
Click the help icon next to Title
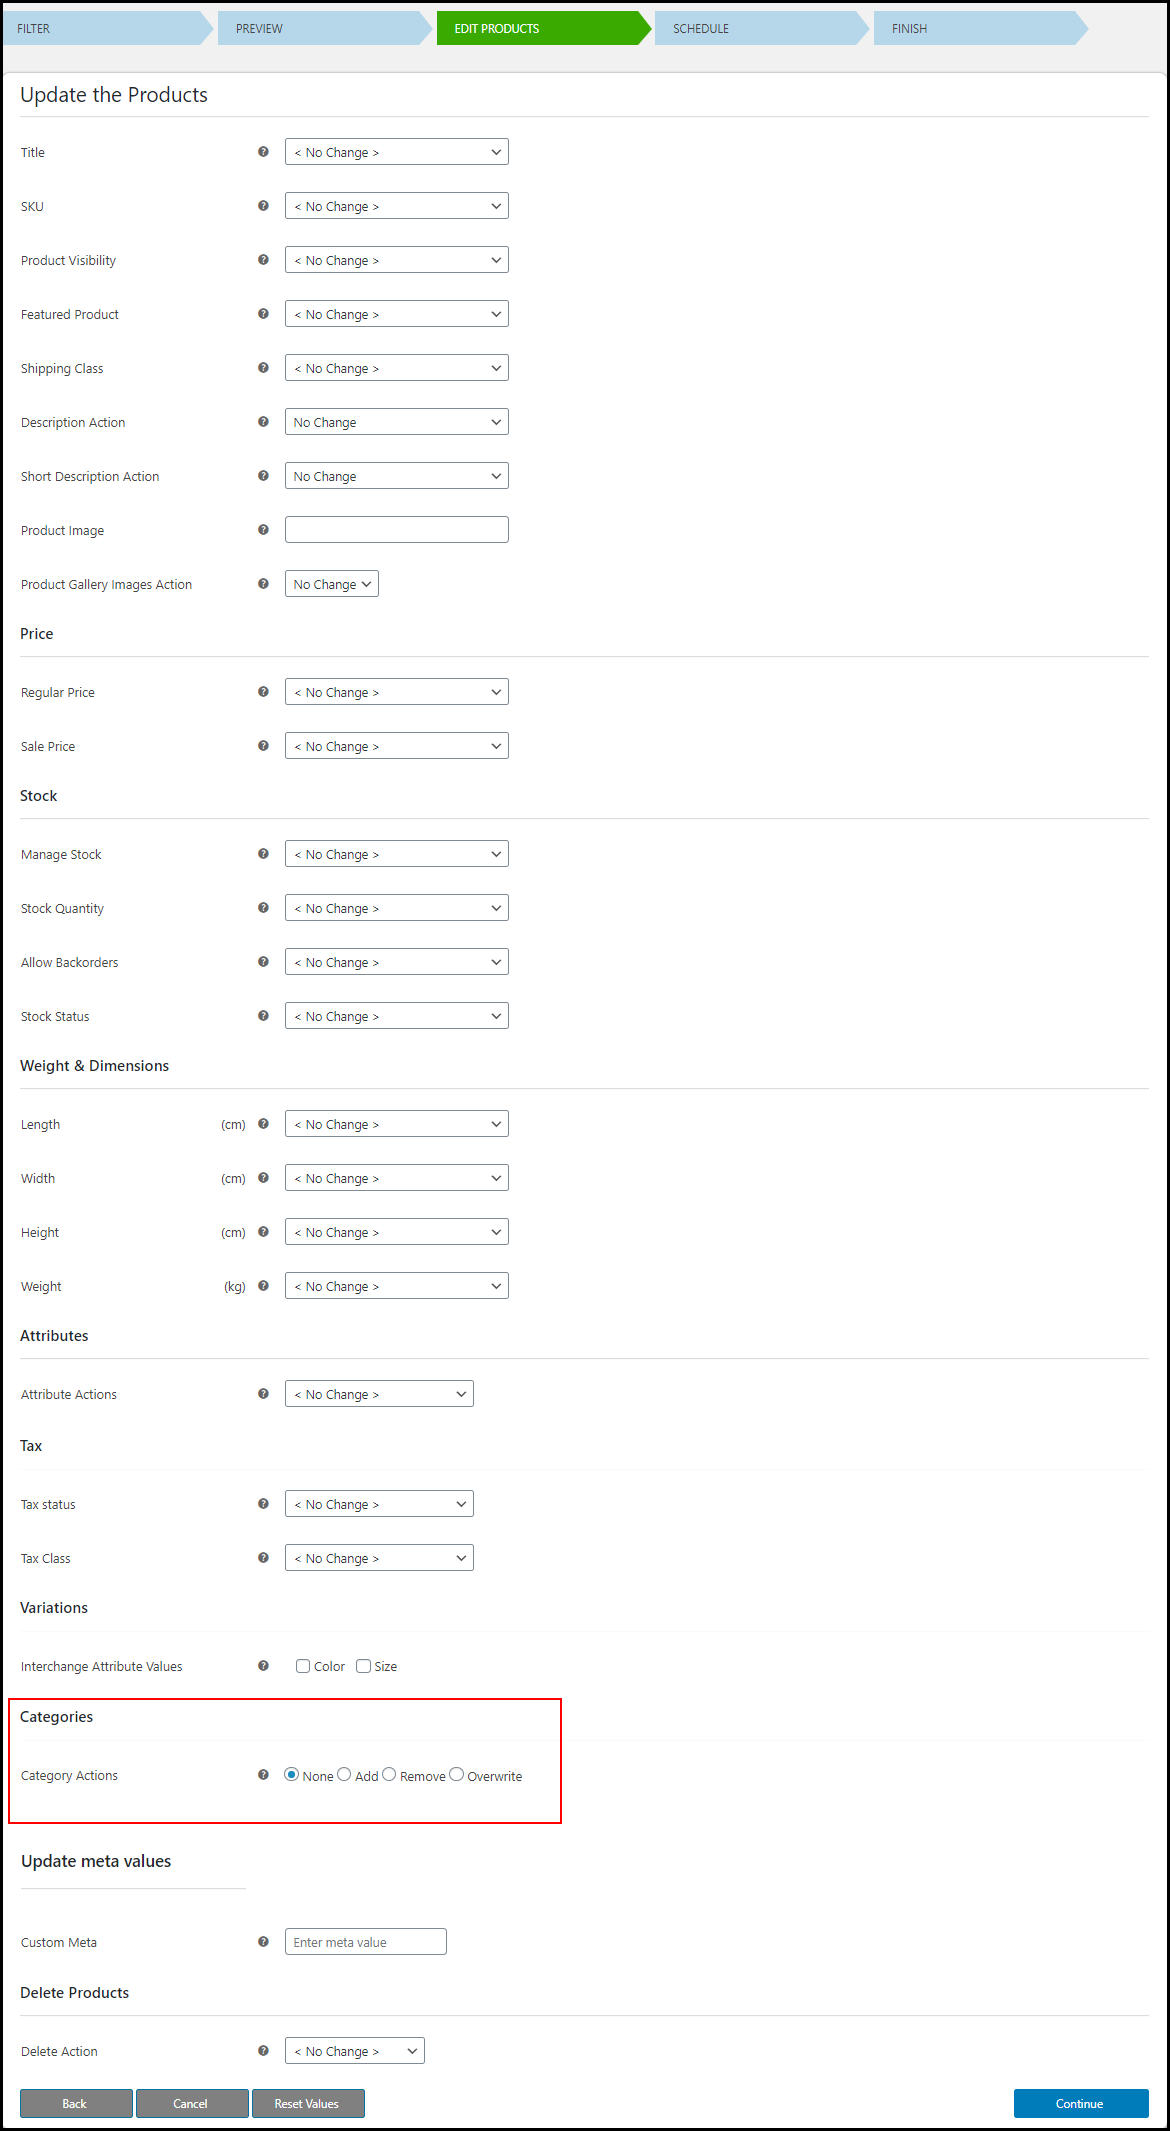tap(263, 152)
